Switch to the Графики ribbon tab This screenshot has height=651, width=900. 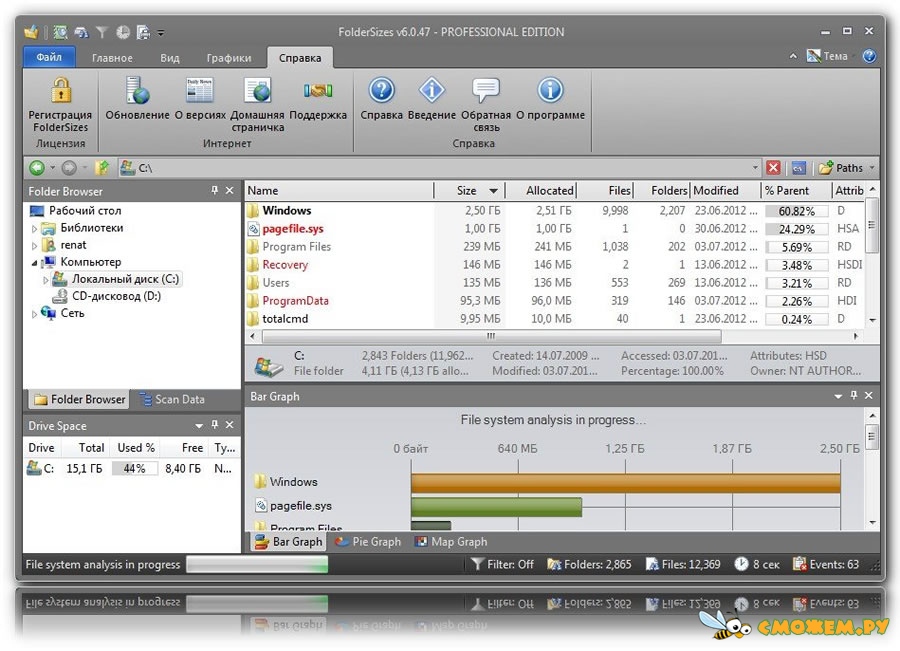coord(229,58)
